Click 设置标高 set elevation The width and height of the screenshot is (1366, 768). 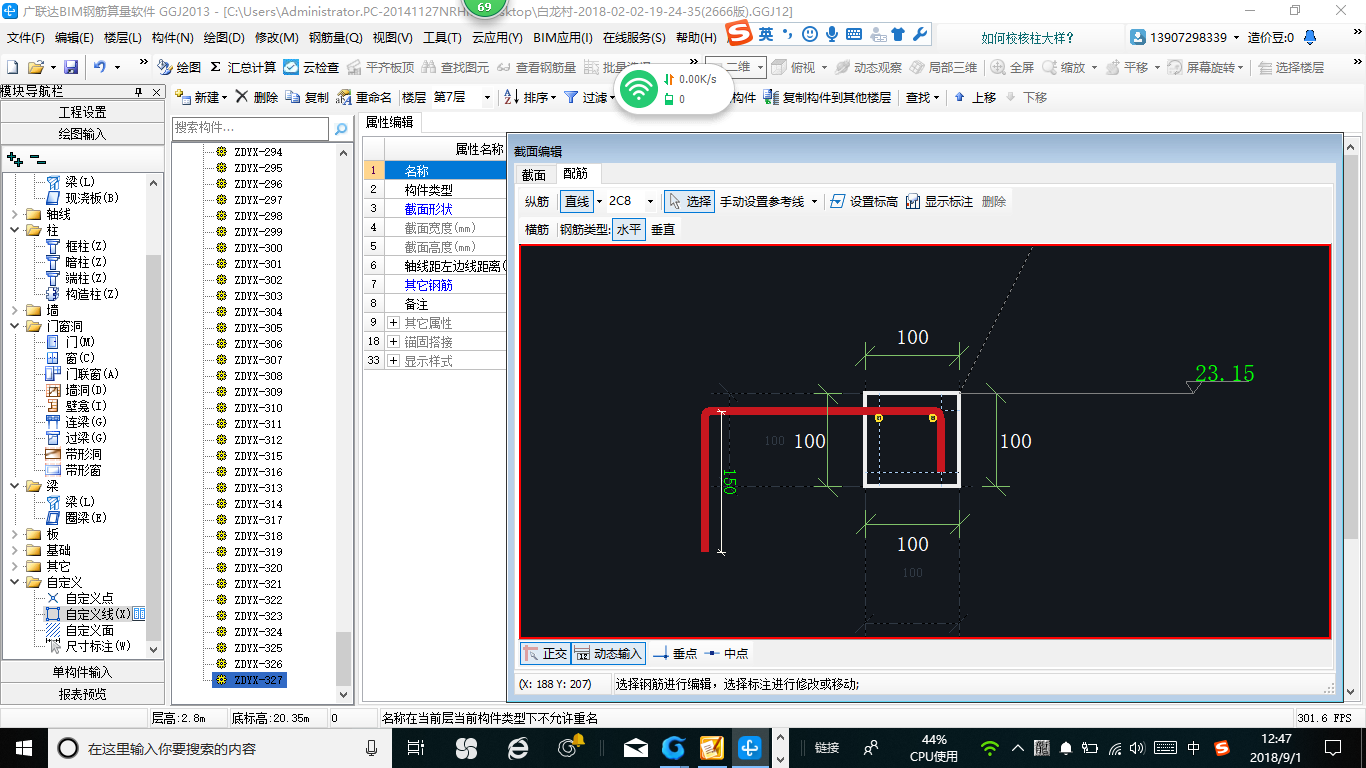[x=863, y=201]
